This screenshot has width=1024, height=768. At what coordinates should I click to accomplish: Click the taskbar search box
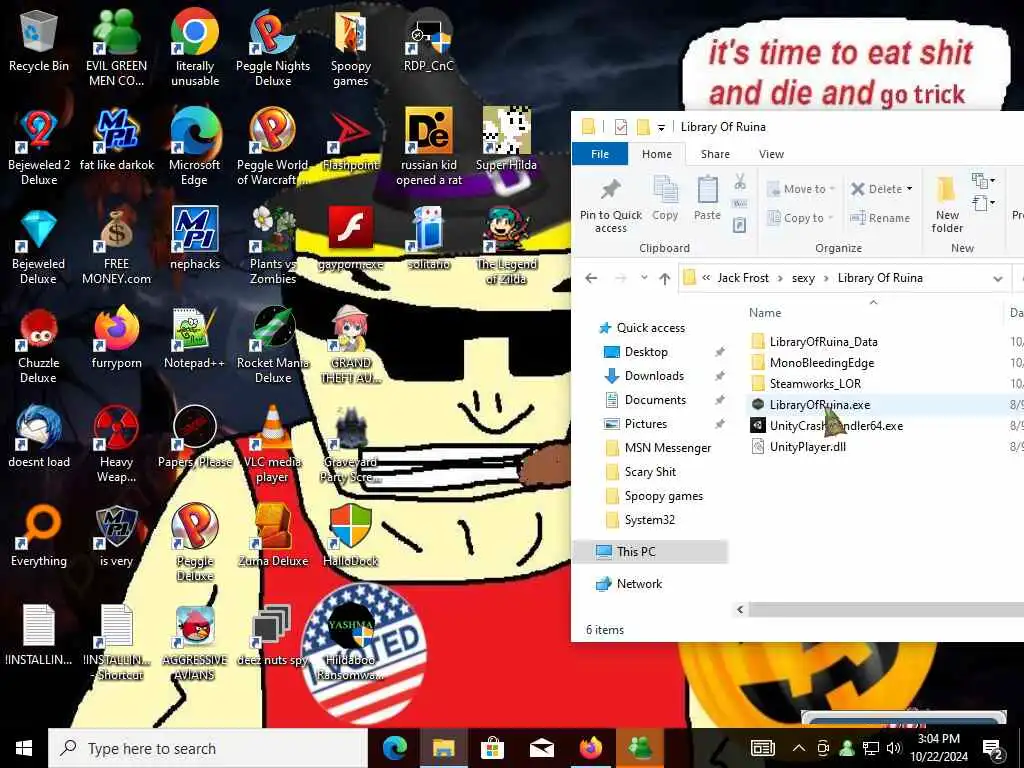[208, 748]
